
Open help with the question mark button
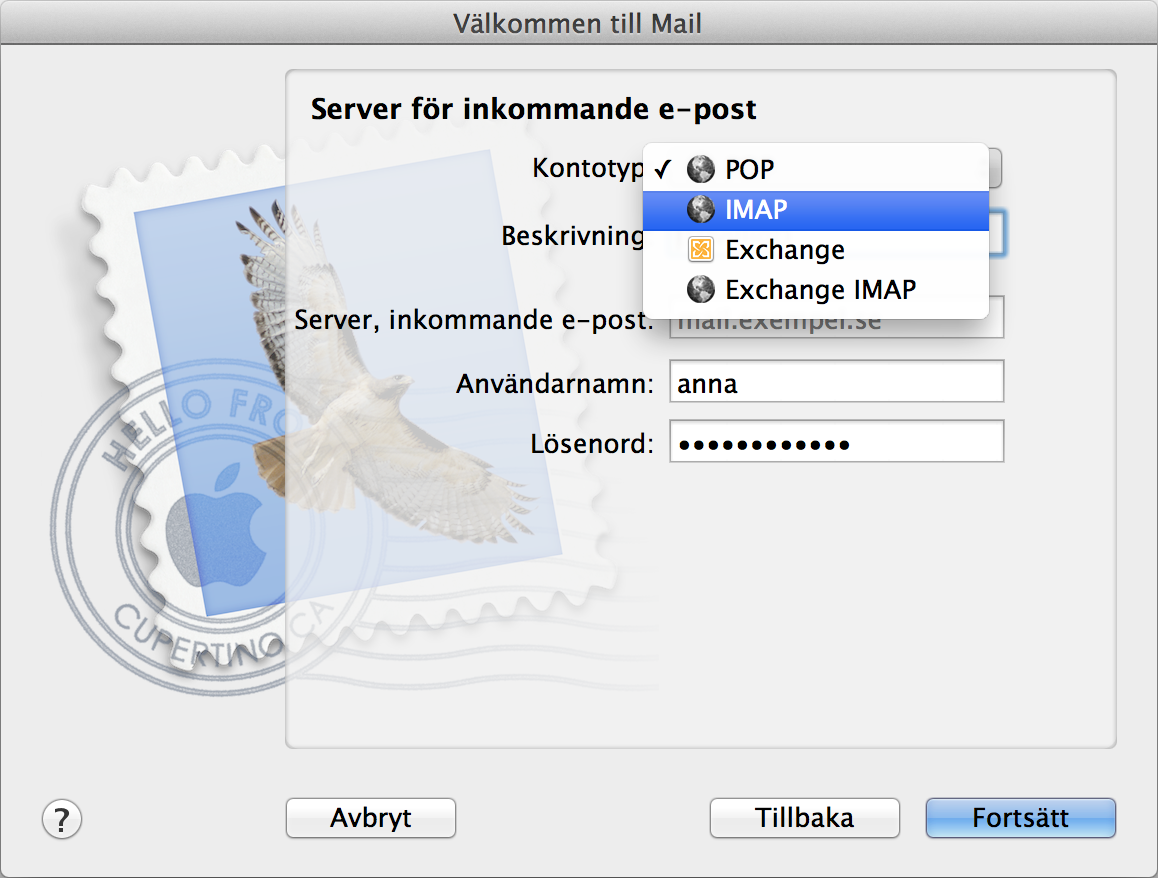[62, 819]
